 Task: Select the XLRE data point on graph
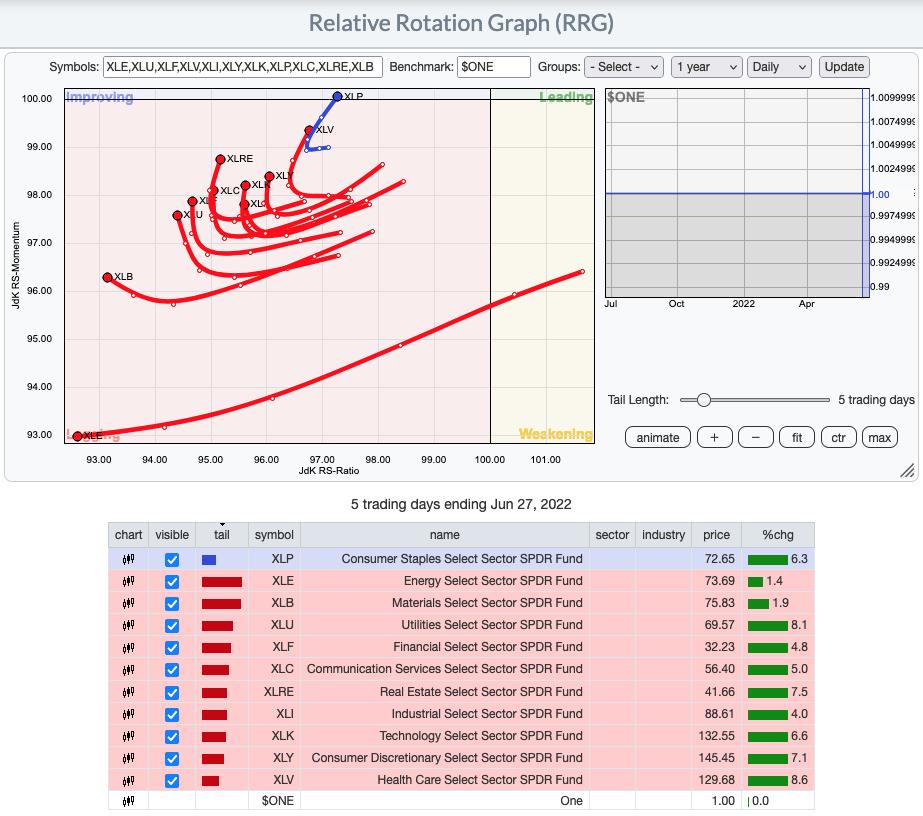pos(220,160)
